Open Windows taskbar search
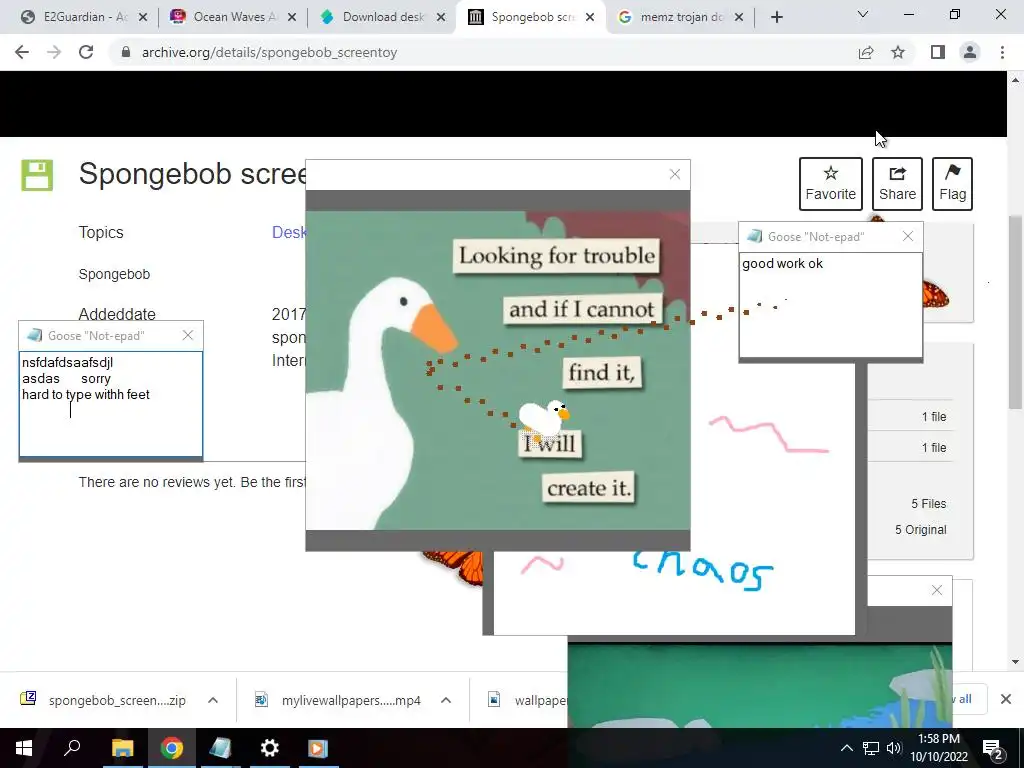 coord(72,748)
